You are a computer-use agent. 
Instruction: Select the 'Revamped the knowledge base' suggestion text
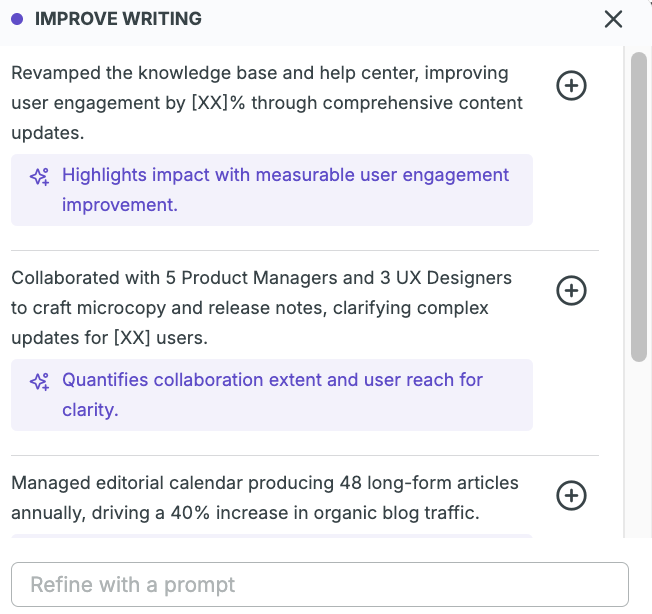point(260,102)
